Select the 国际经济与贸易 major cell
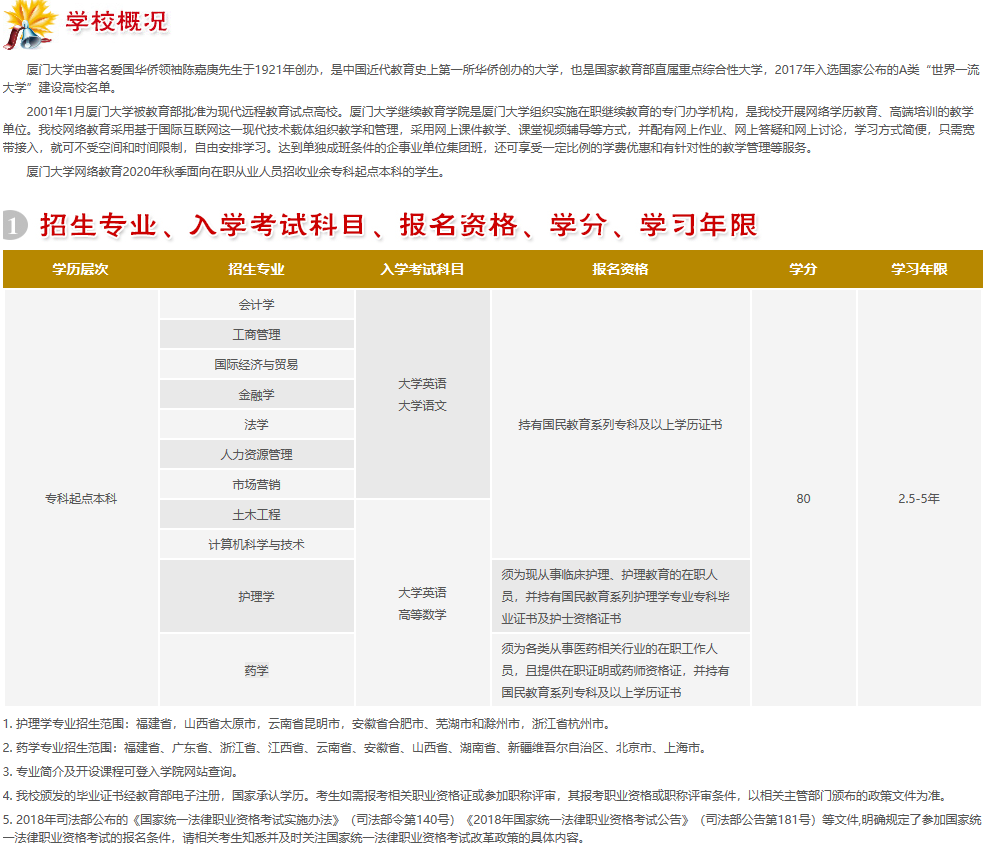Screen dimensions: 985x851 (257, 364)
